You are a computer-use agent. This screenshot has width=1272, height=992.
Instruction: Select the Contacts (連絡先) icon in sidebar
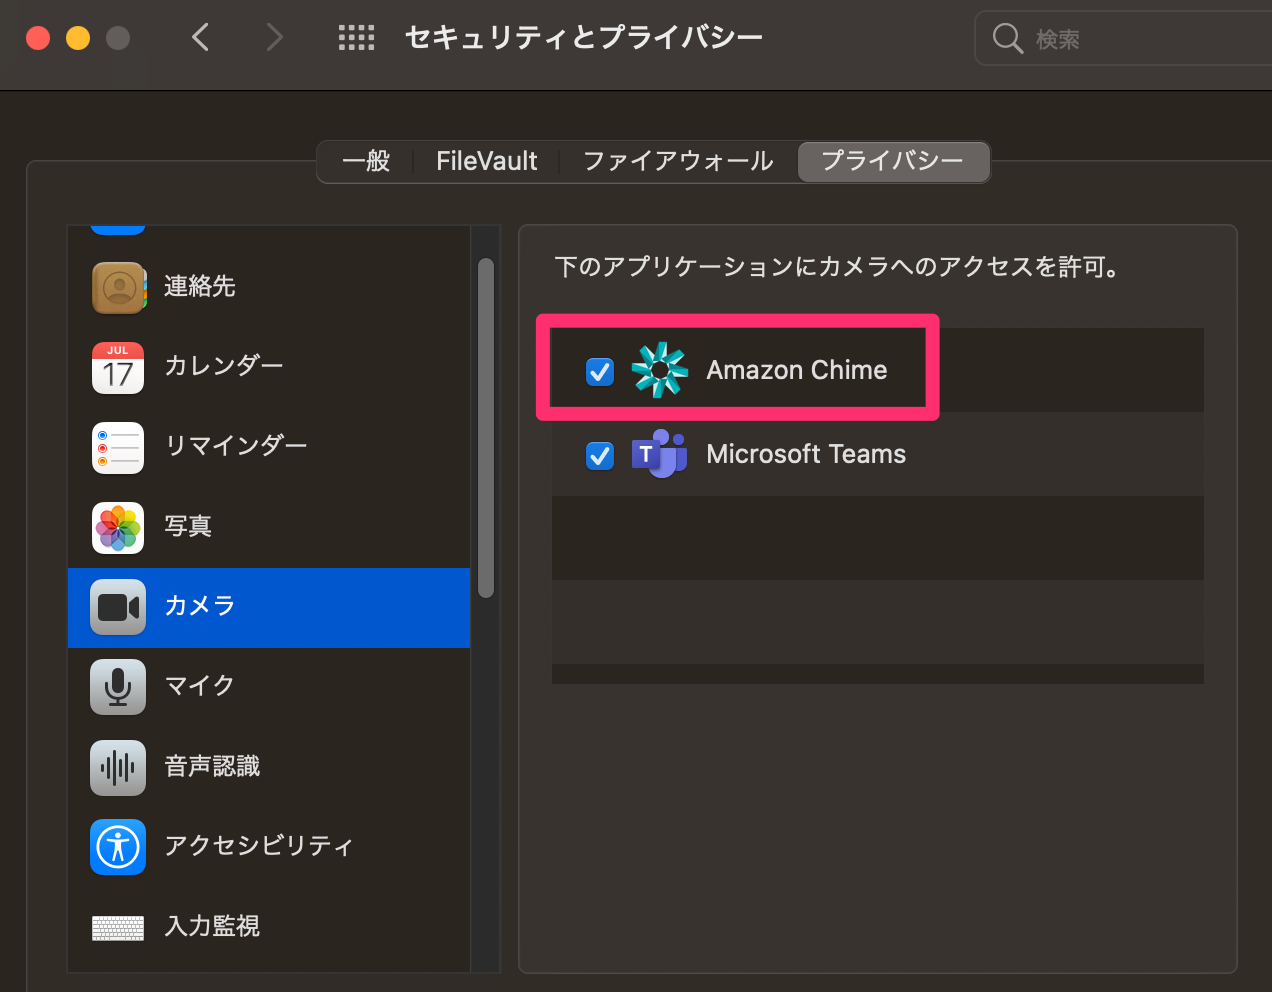119,288
